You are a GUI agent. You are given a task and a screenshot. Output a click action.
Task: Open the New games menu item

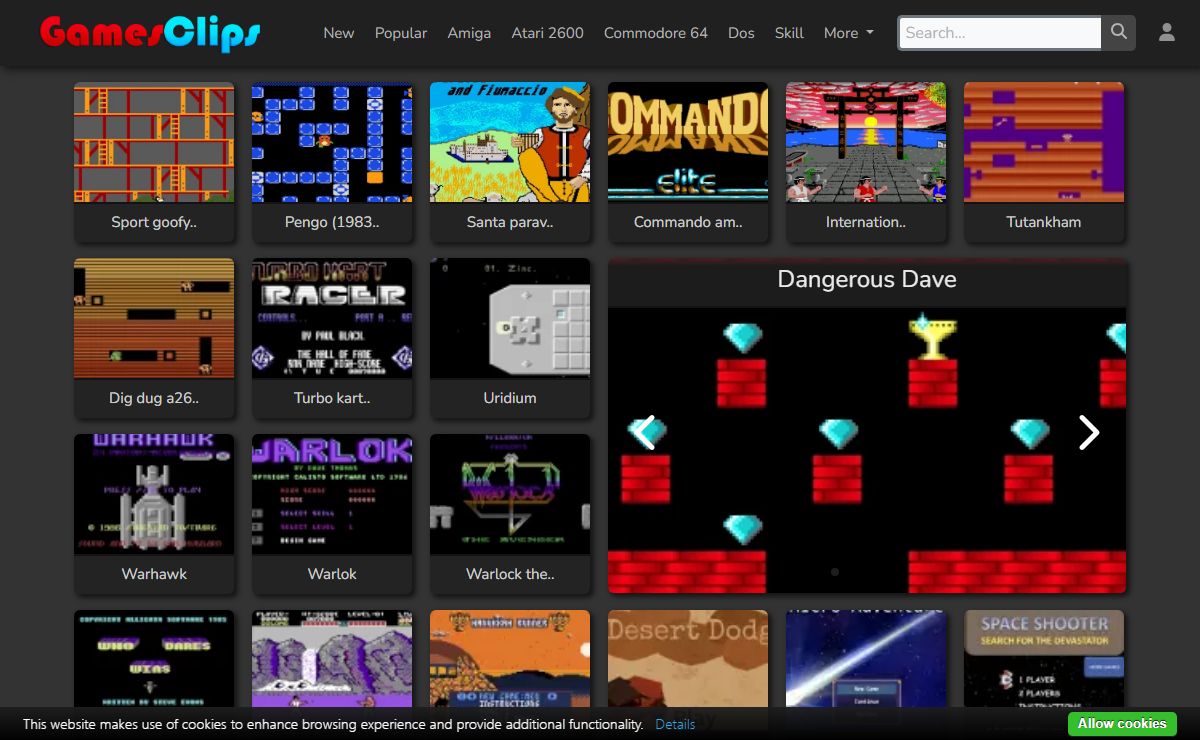click(x=339, y=33)
